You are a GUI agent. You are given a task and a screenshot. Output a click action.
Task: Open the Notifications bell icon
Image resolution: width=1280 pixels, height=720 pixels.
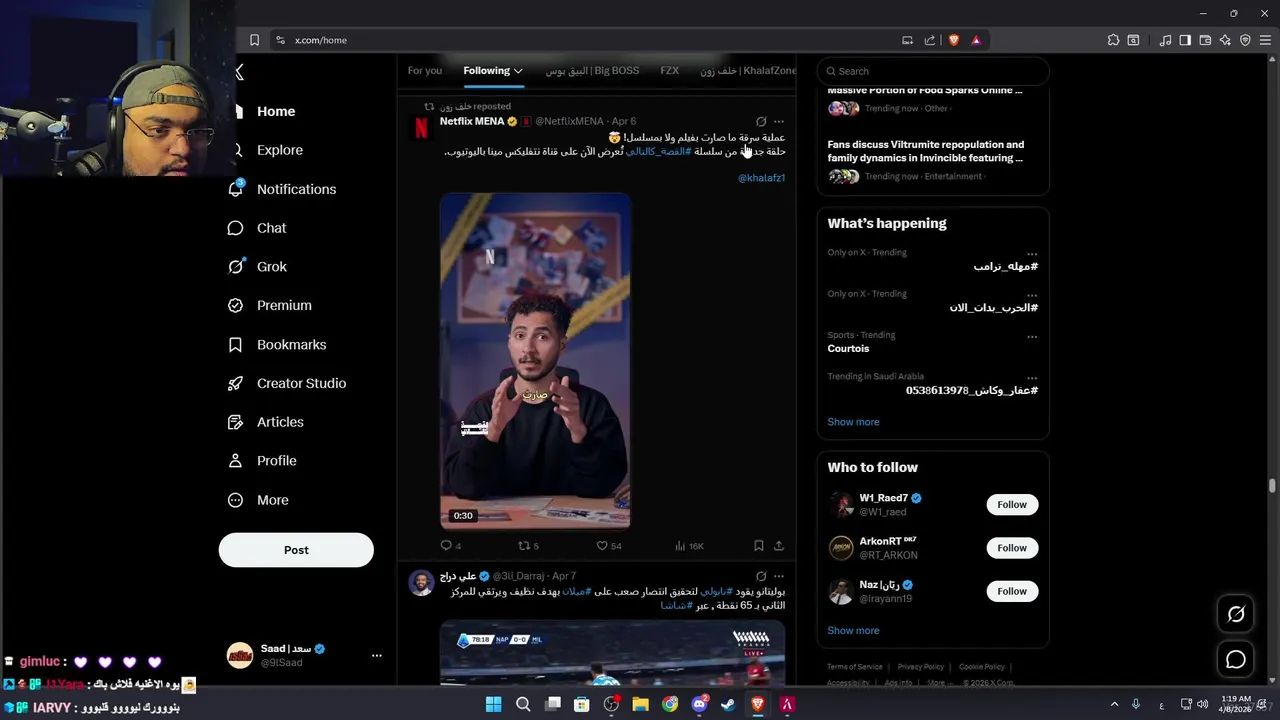tap(236, 188)
